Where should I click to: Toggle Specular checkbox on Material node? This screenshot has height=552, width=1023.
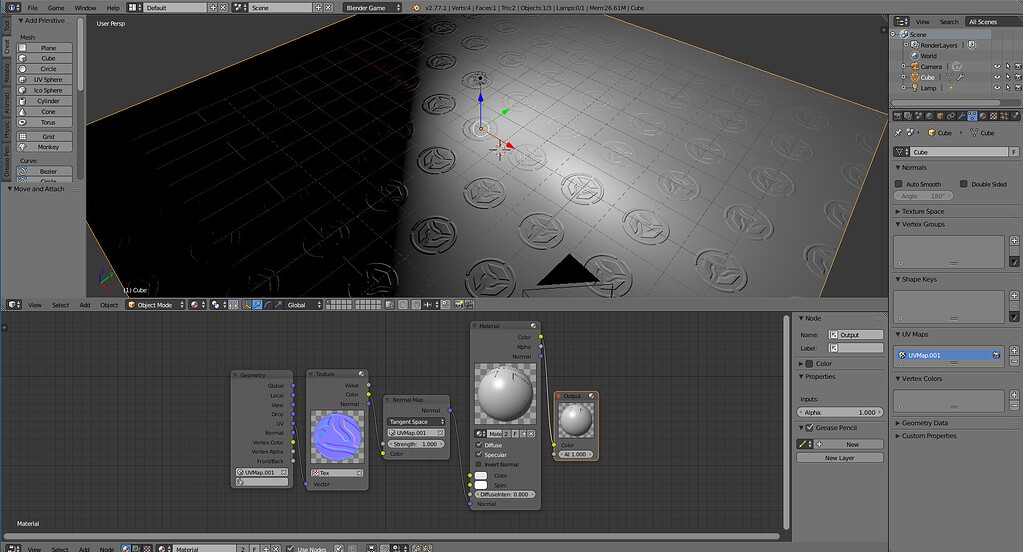coord(479,454)
